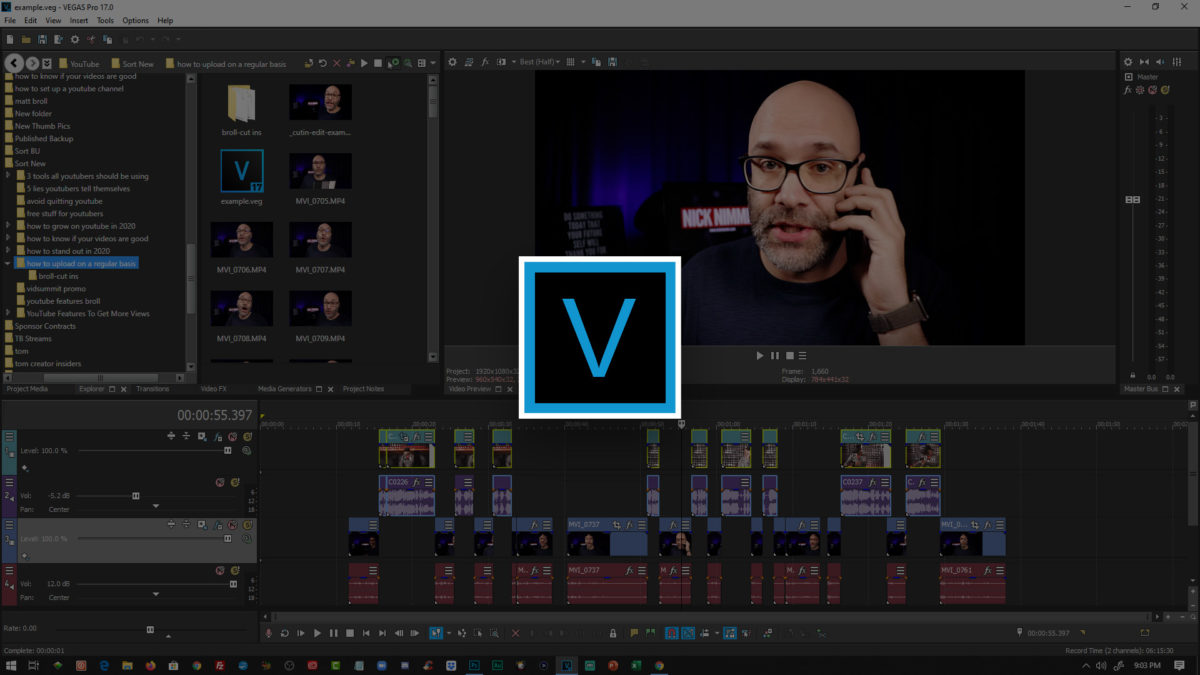Expand '3 tools all youtubers should be using' folder

pyautogui.click(x=8, y=176)
